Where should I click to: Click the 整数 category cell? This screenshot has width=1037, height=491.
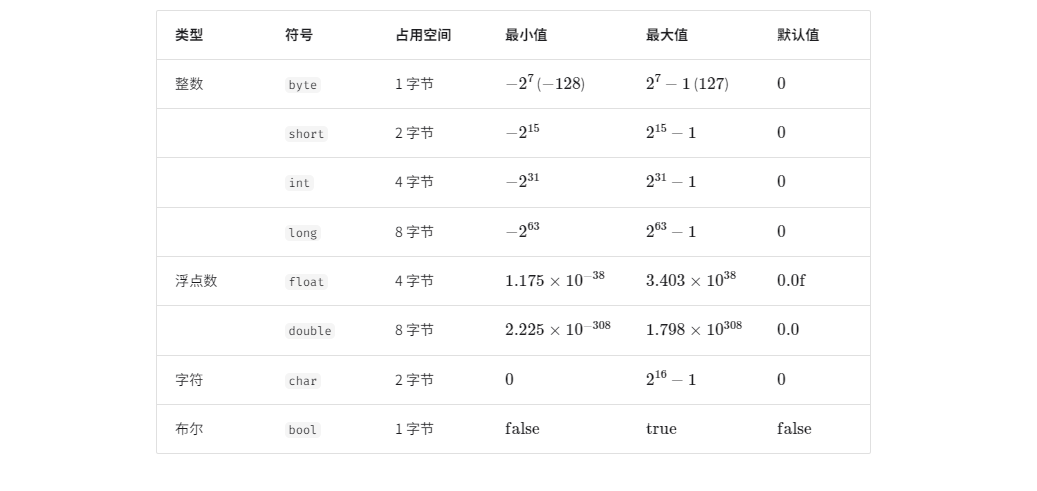pos(189,84)
